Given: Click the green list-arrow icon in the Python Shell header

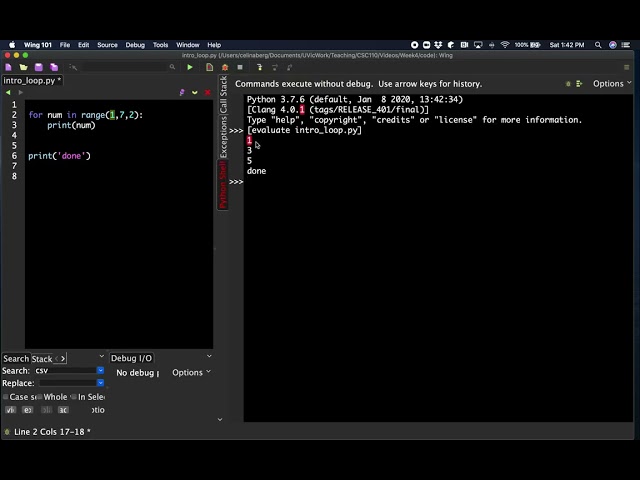Looking at the screenshot, I should pyautogui.click(x=579, y=84).
